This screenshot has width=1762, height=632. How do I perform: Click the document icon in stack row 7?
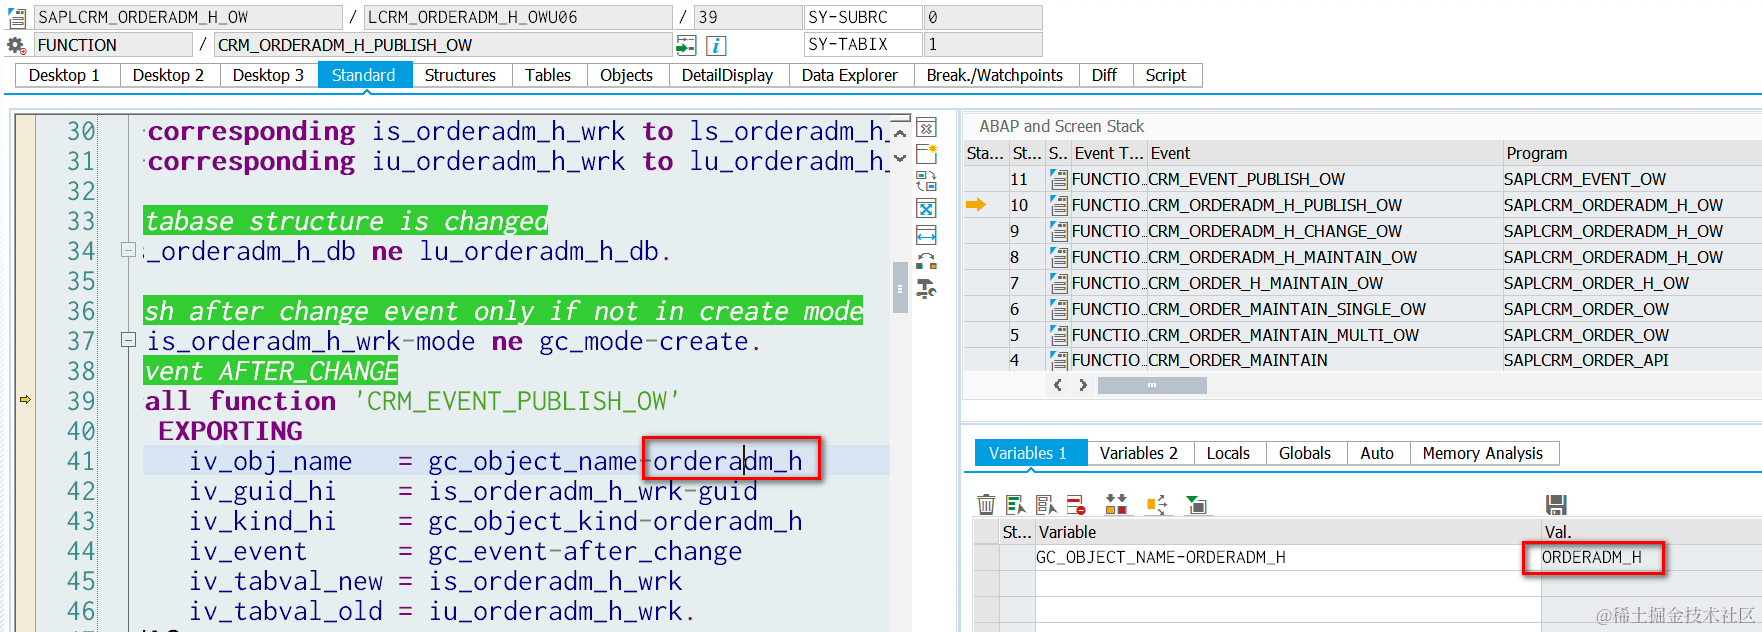point(1058,283)
